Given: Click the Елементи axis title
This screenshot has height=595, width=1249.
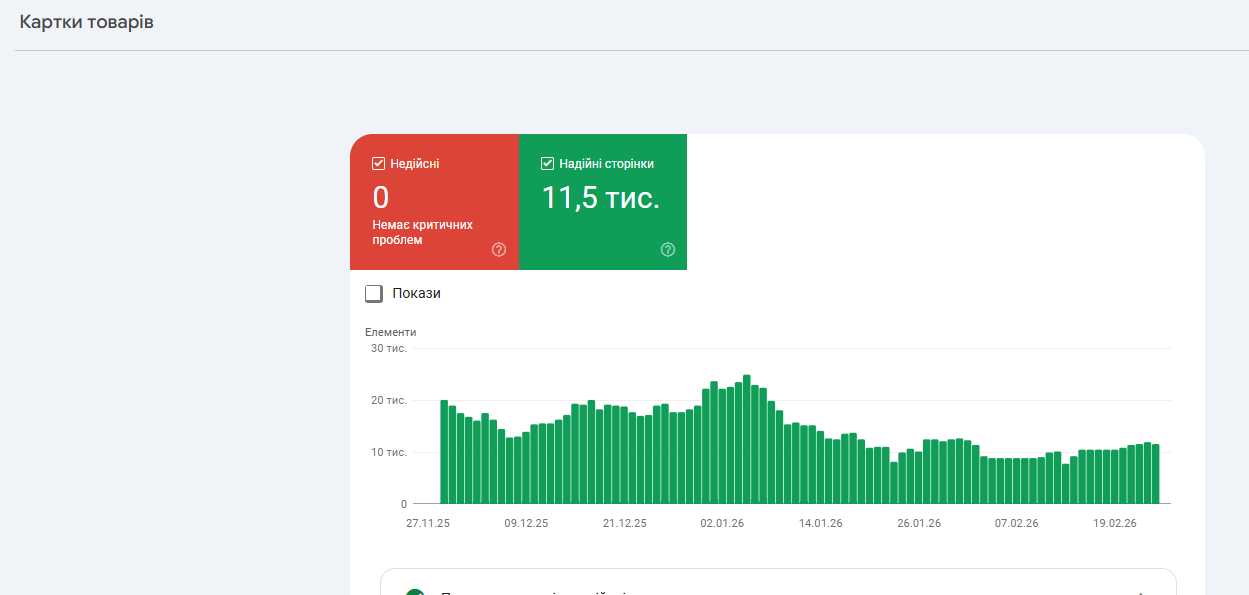Looking at the screenshot, I should pyautogui.click(x=390, y=332).
